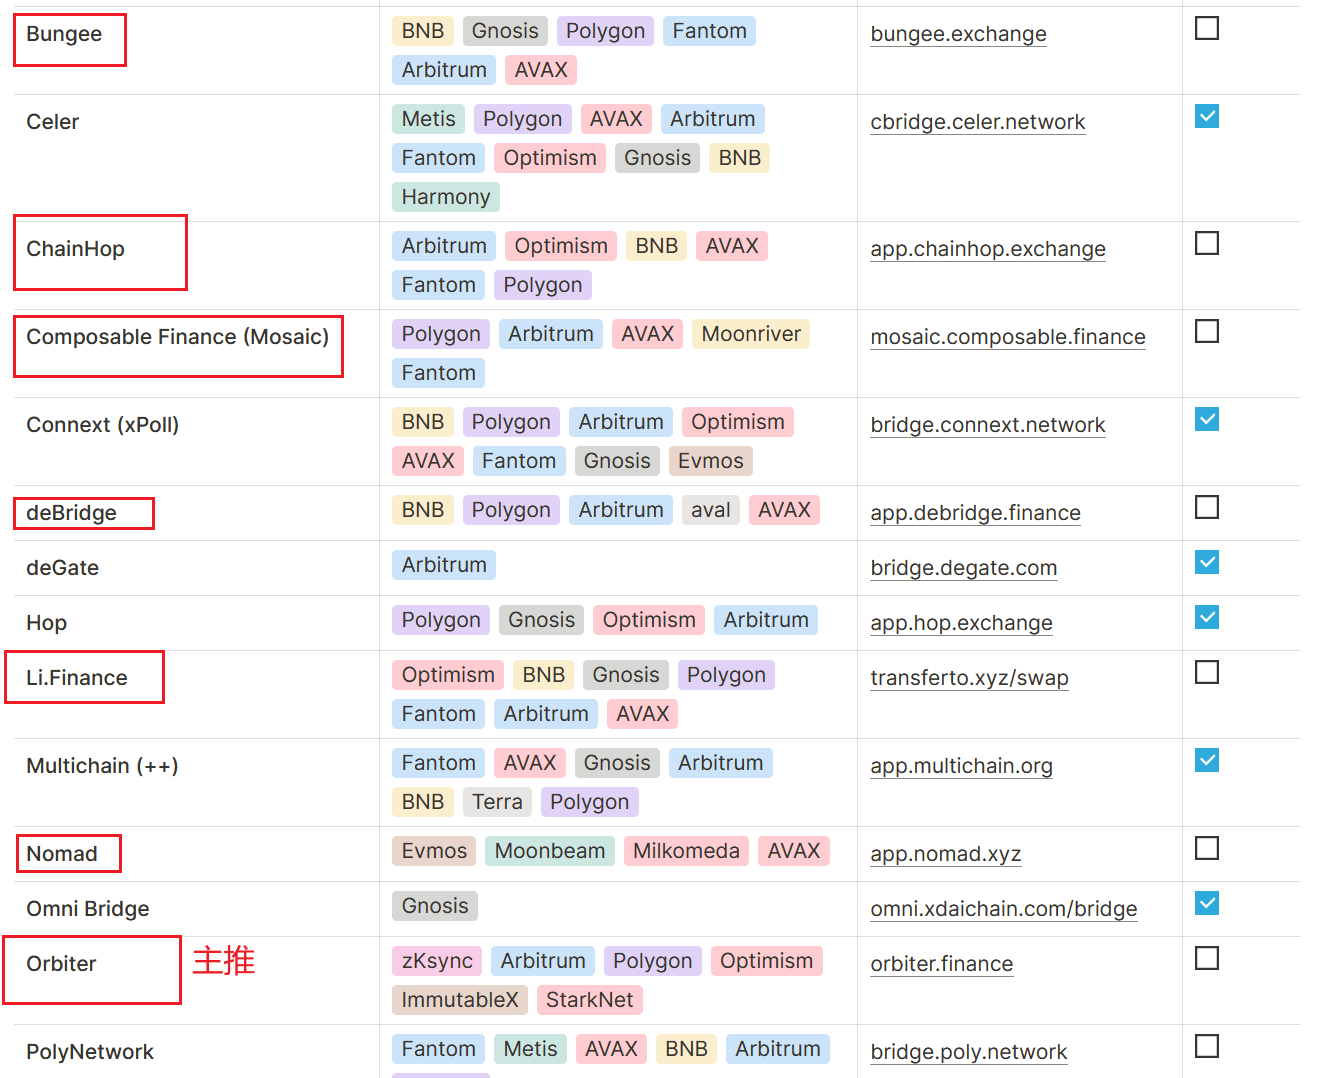This screenshot has height=1078, width=1333.
Task: Click the Gnosis tag in Bungee row
Action: (504, 31)
